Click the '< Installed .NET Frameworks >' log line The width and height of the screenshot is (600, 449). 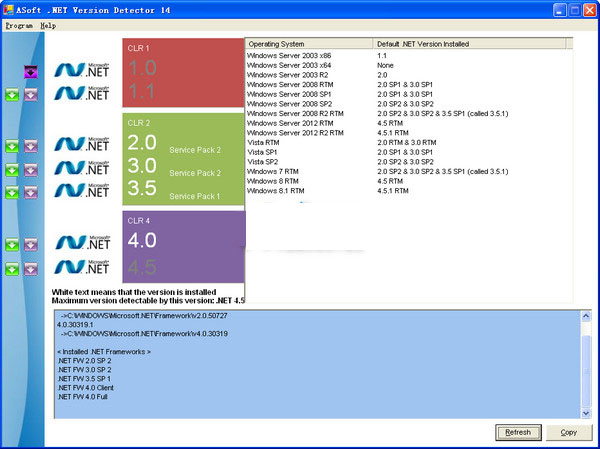click(x=104, y=352)
